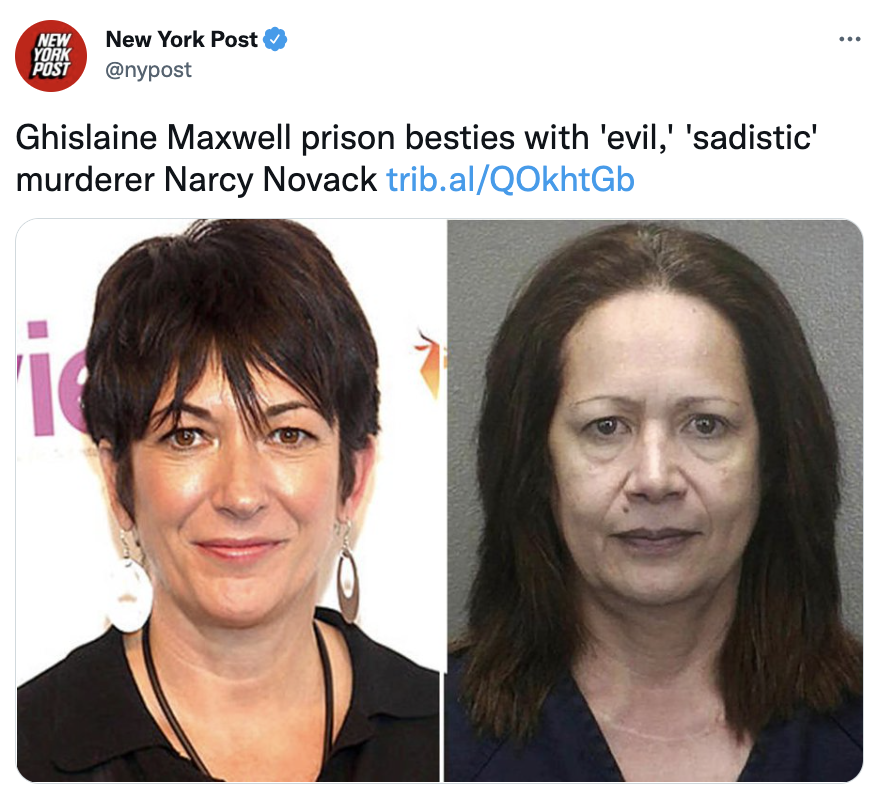Open the right mugshot photo
The width and height of the screenshot is (878, 800).
[x=653, y=500]
